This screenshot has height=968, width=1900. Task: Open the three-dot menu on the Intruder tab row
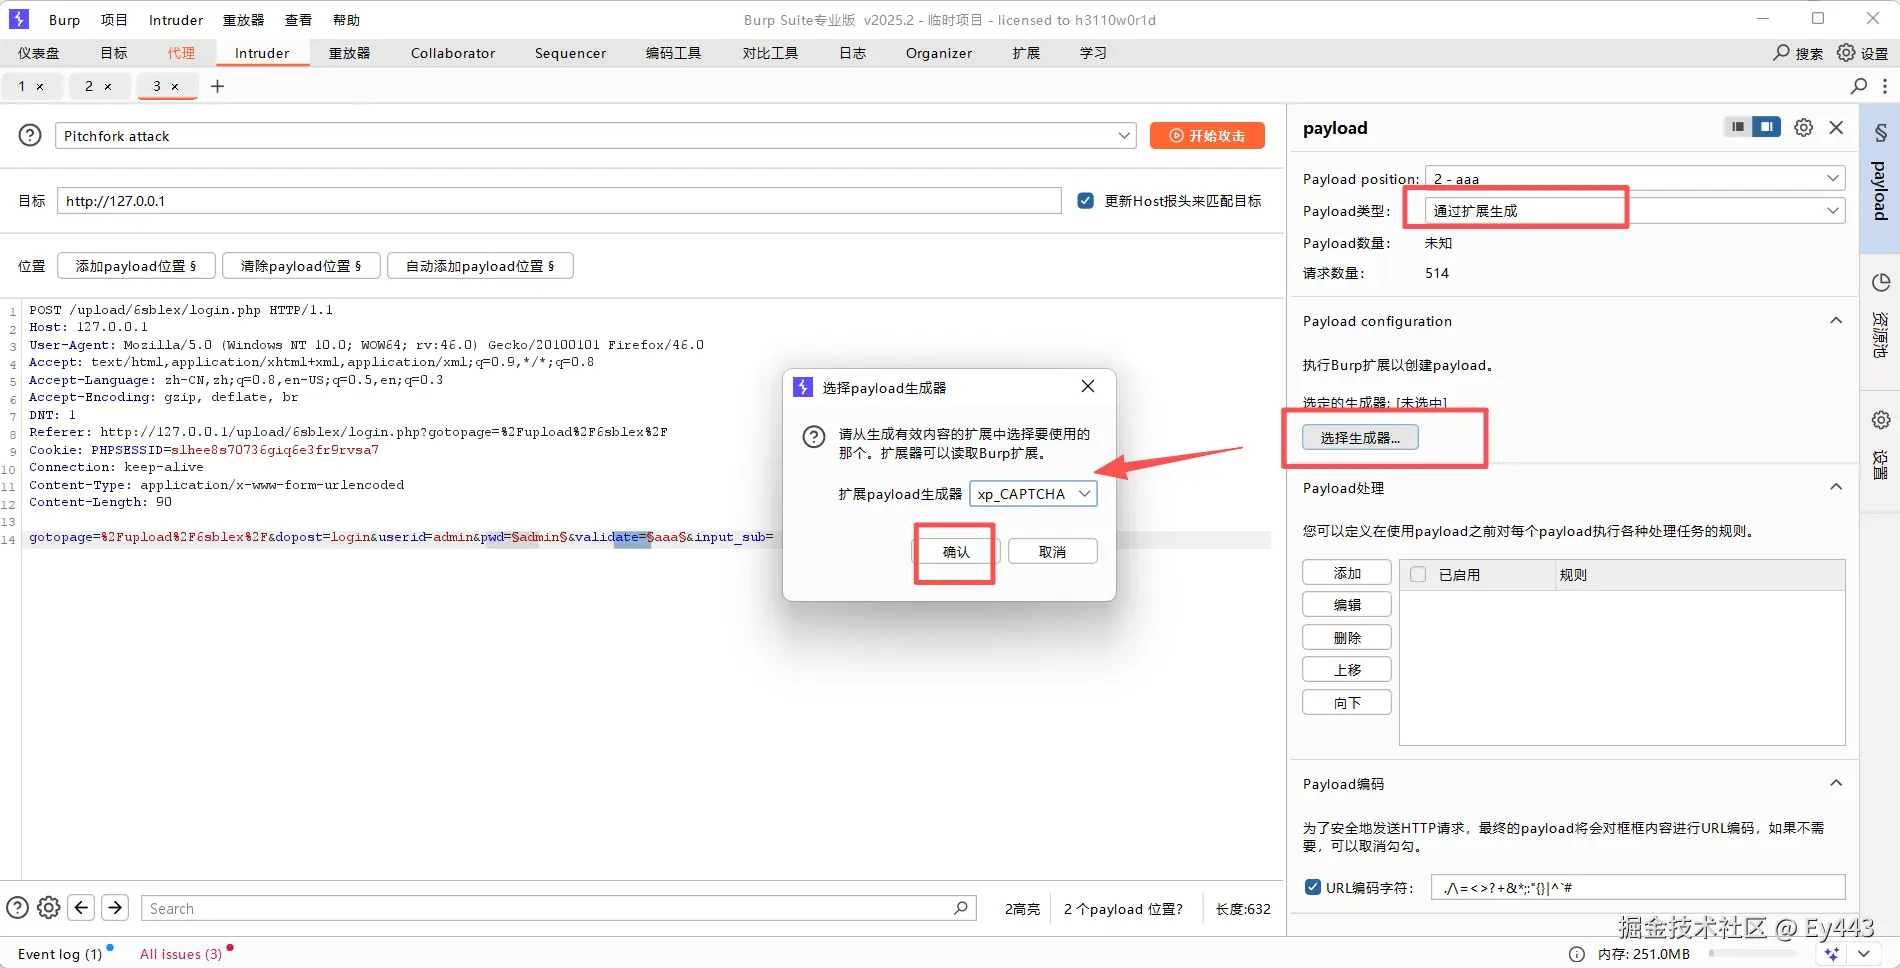tap(1885, 86)
